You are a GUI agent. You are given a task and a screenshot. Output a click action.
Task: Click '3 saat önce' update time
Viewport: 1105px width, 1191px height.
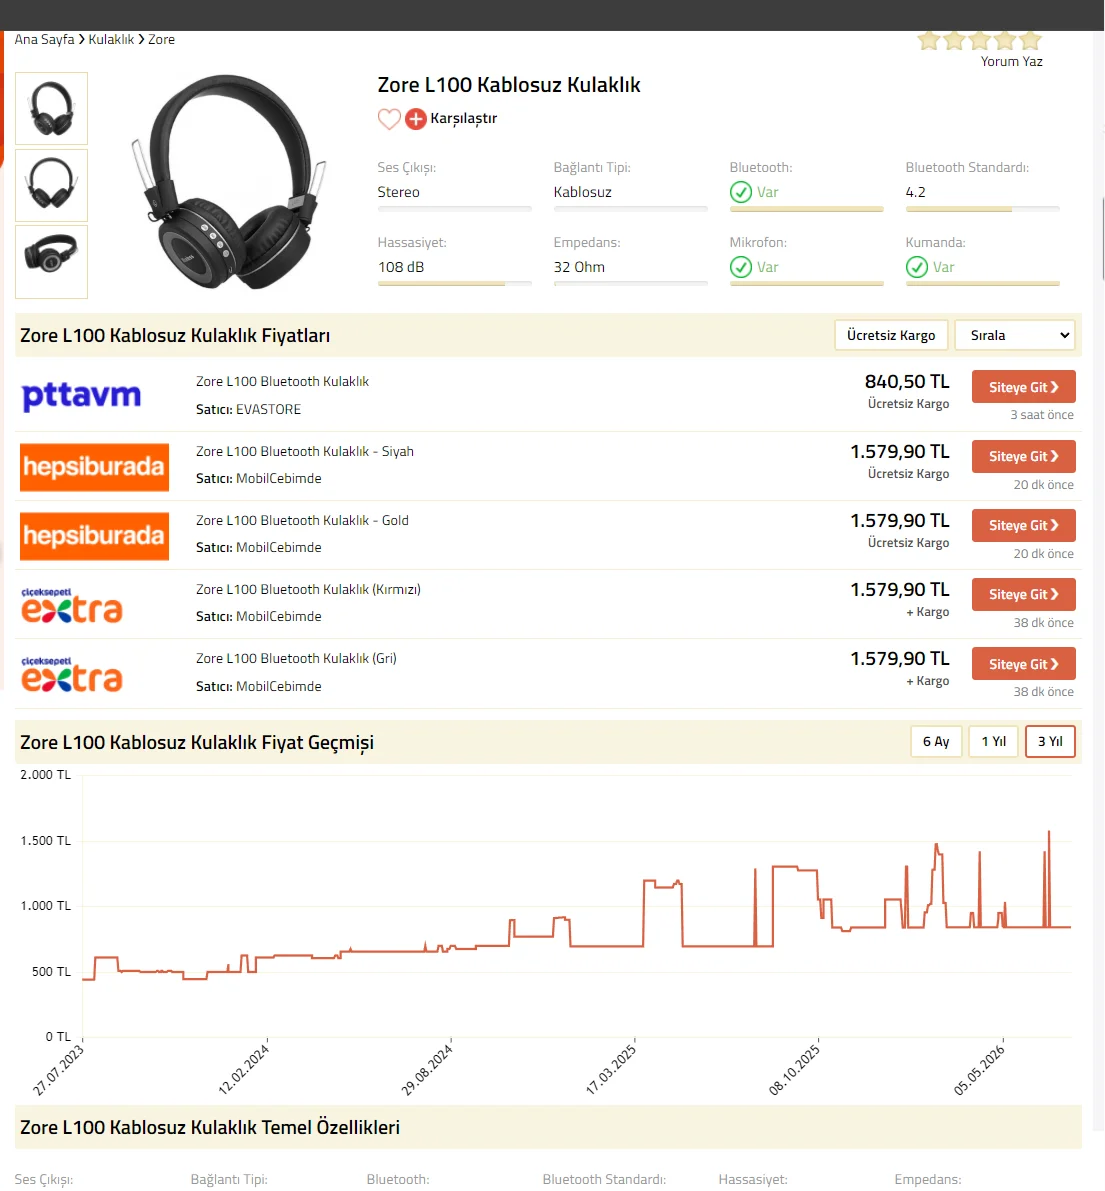(1041, 415)
